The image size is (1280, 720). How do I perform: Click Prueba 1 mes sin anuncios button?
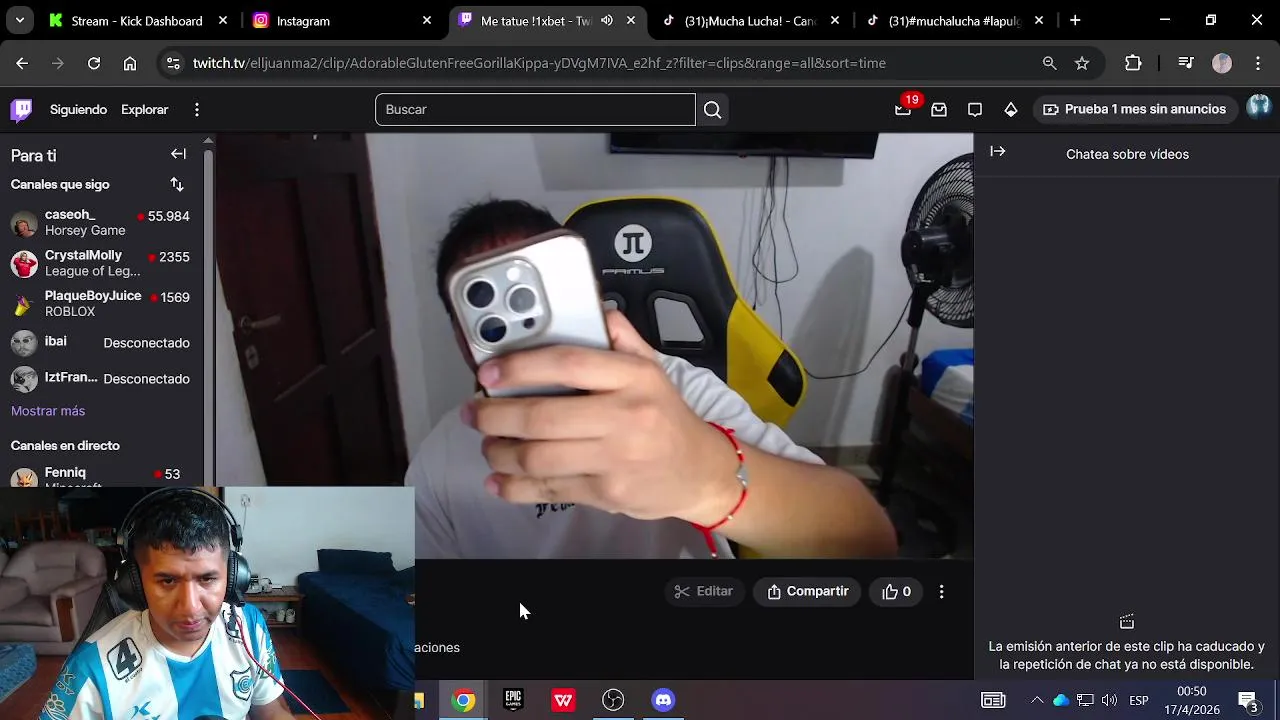pos(1134,109)
